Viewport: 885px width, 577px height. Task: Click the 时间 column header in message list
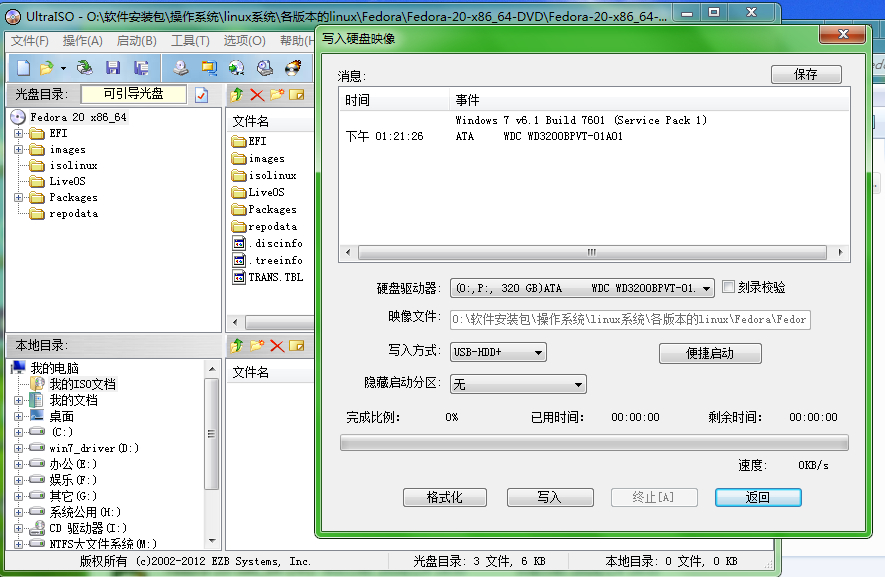394,100
